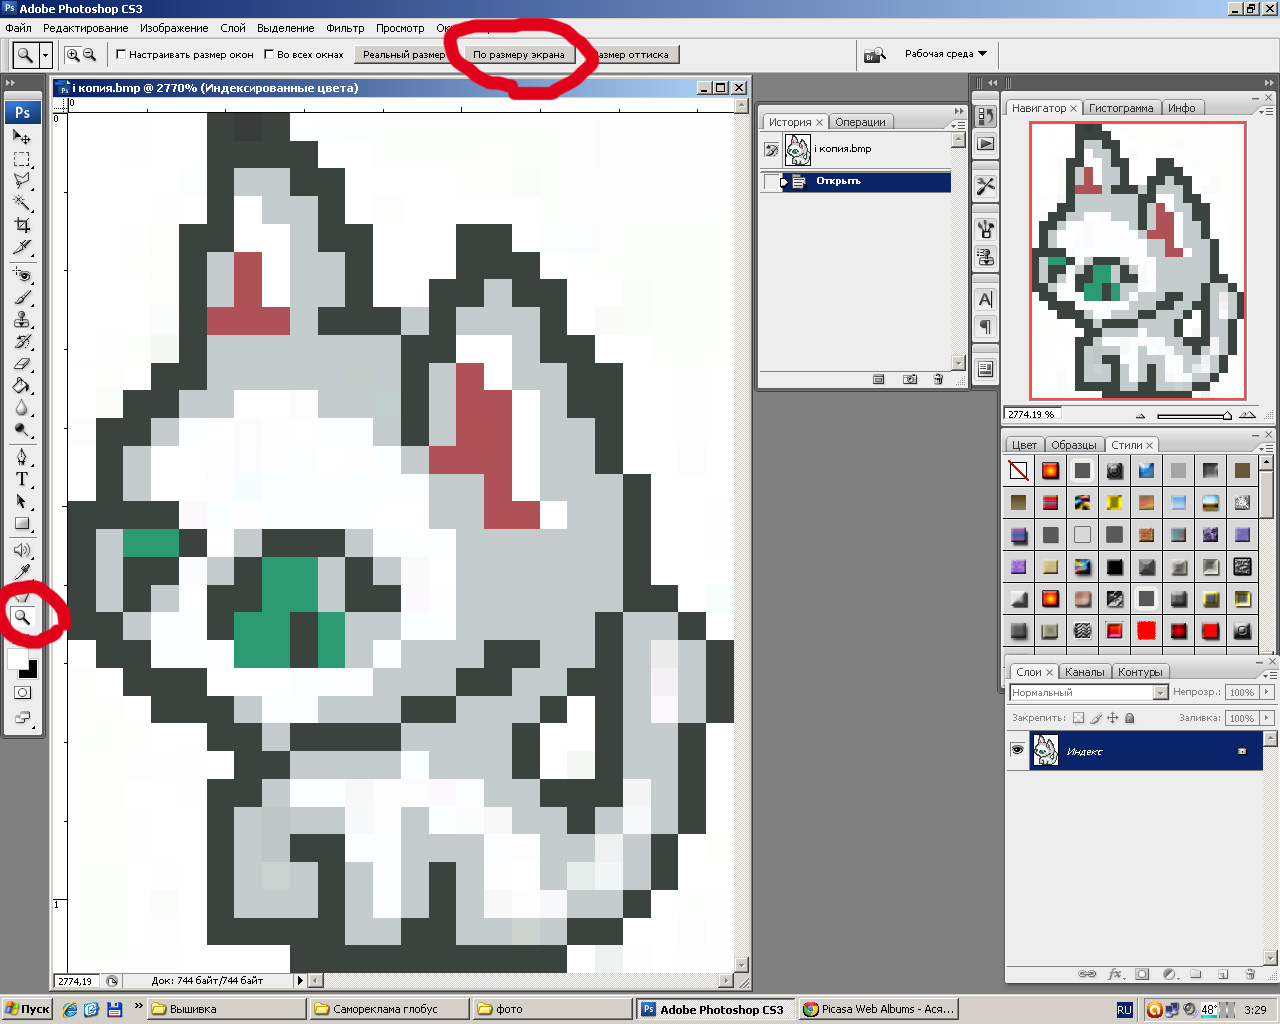The width and height of the screenshot is (1280, 1024).
Task: Switch to the Гистограмма tab
Action: pyautogui.click(x=1121, y=108)
